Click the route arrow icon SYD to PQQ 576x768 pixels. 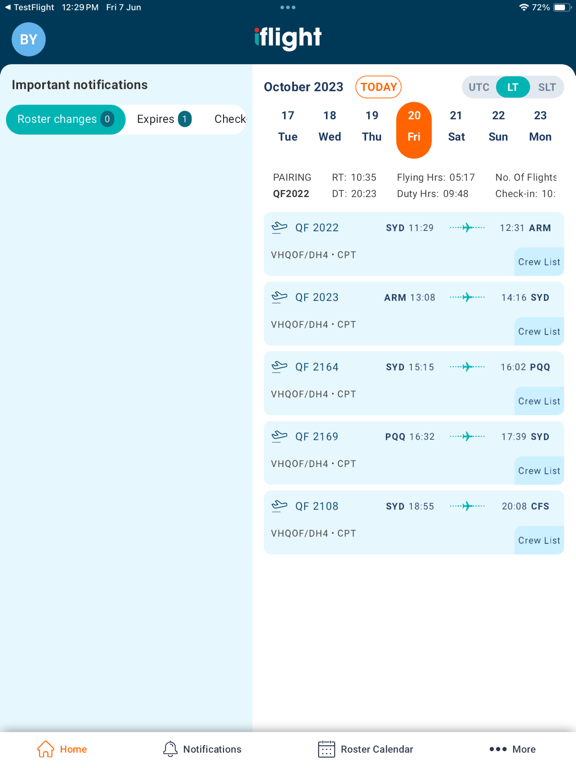(x=467, y=366)
